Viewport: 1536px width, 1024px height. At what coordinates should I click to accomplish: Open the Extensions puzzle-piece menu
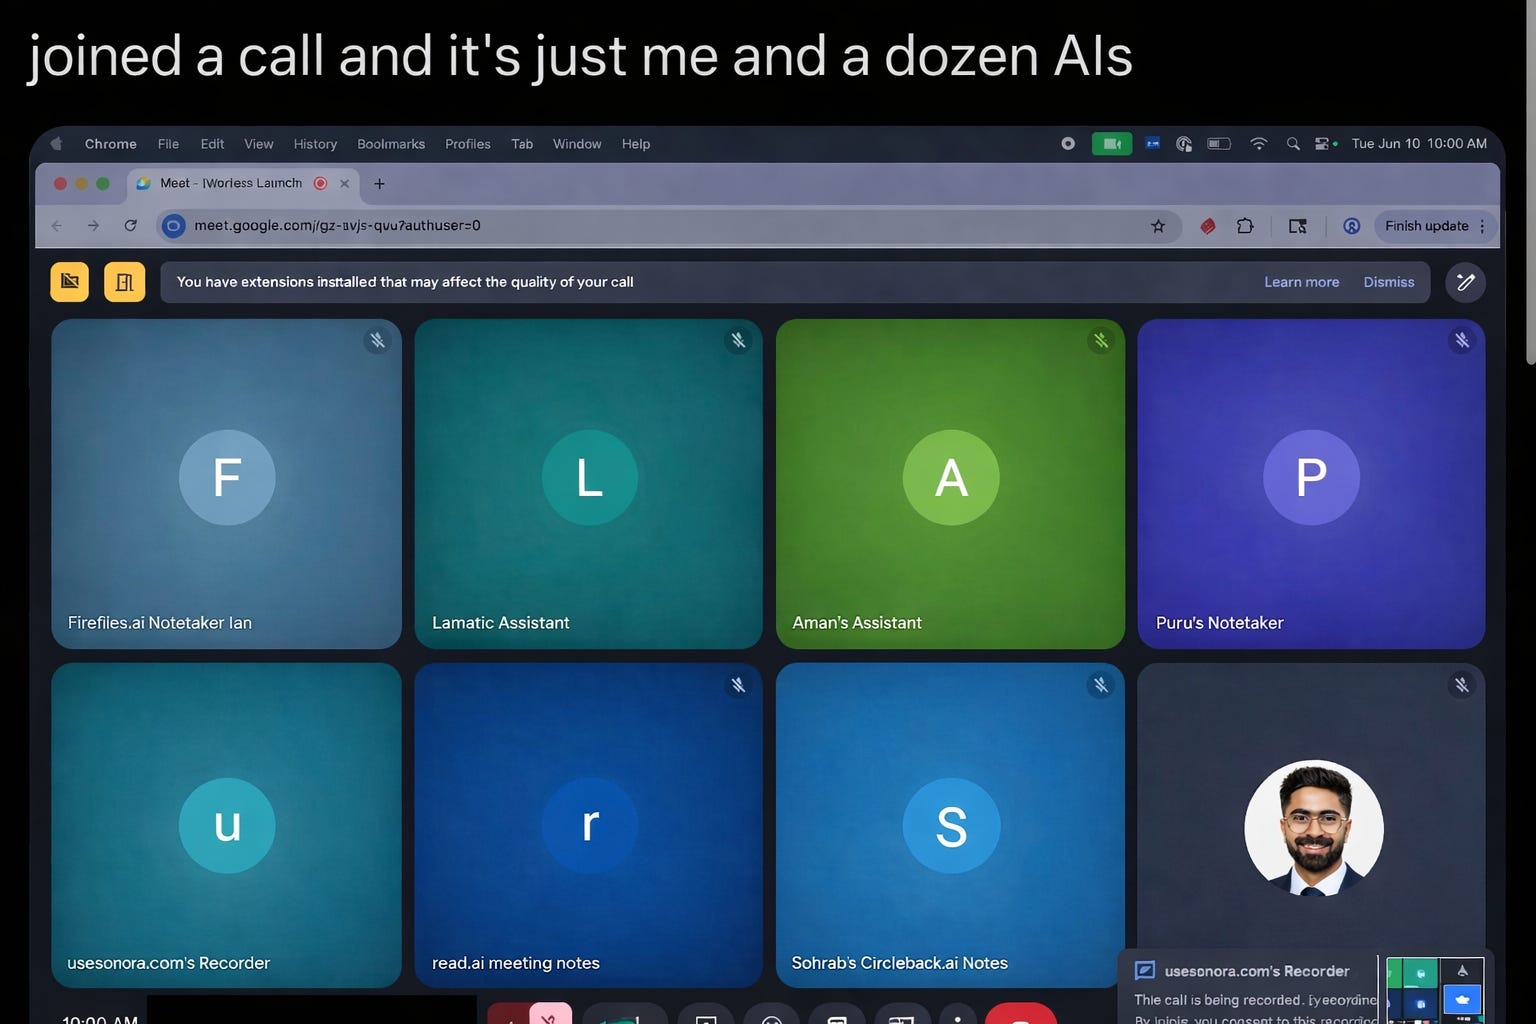(x=1245, y=226)
